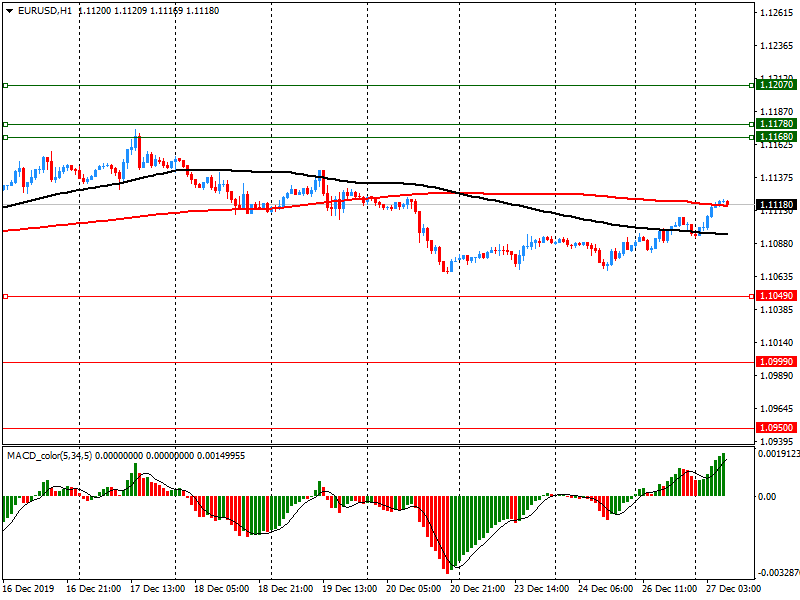800x600 pixels.
Task: Select the 1.11680 green price label
Action: (x=776, y=136)
